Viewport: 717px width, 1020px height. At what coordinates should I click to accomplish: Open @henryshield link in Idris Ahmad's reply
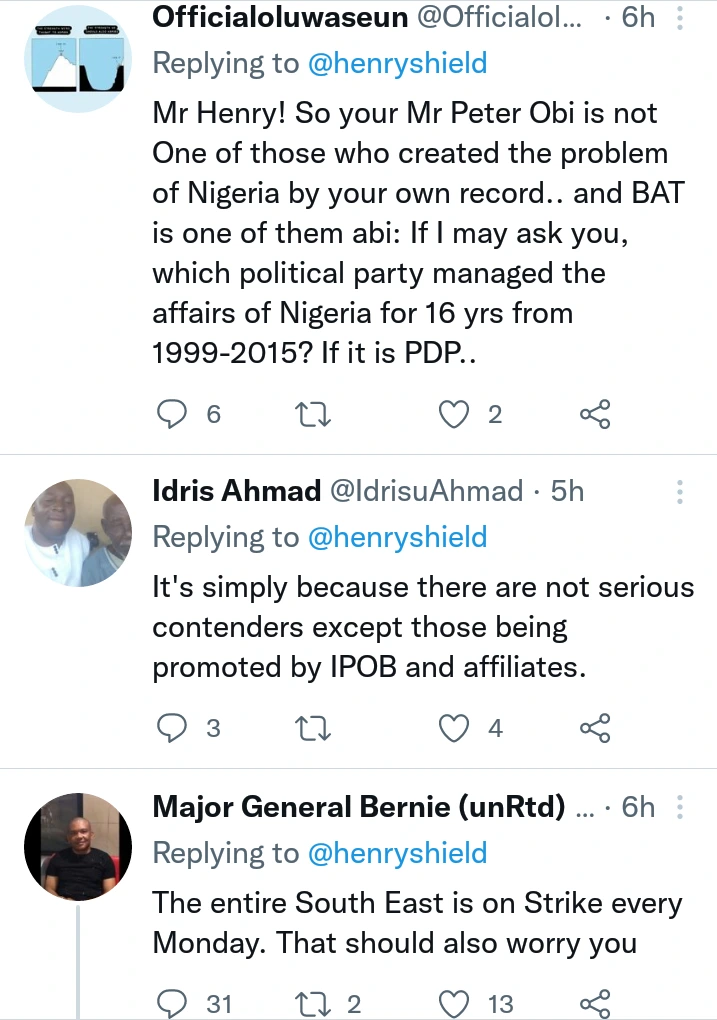tap(397, 537)
